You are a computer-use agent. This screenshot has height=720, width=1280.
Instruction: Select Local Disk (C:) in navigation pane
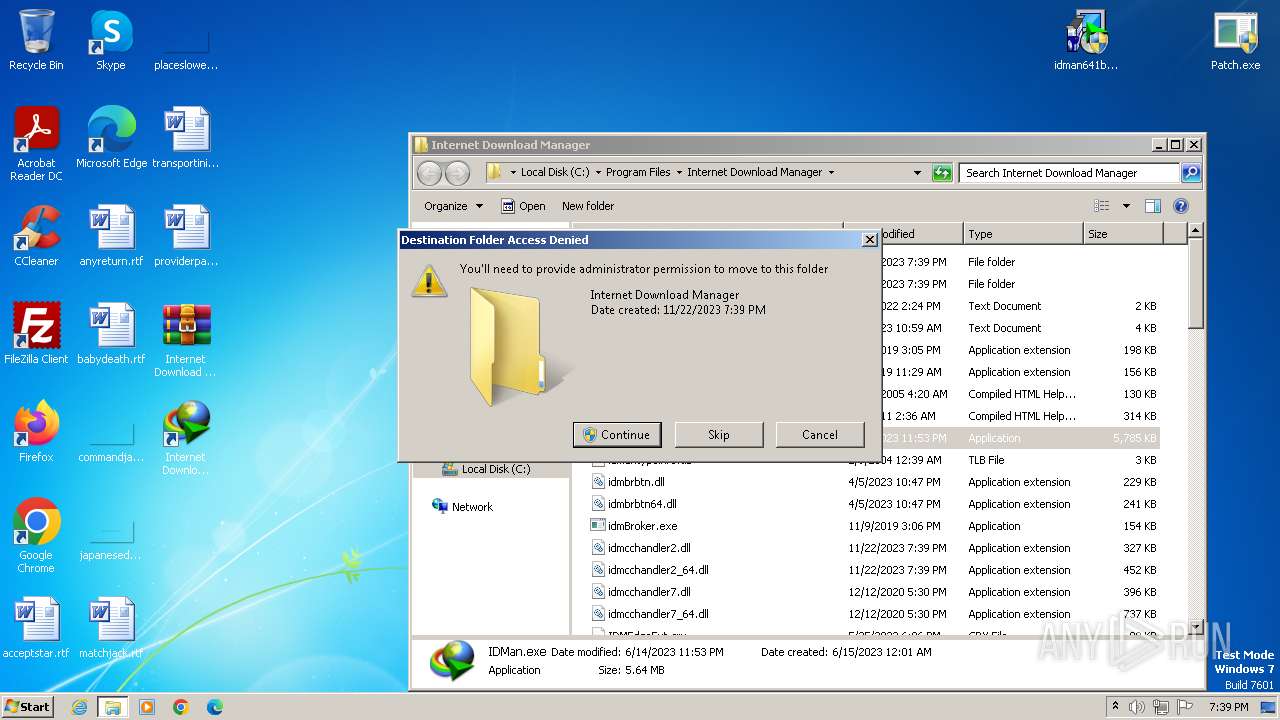coord(487,469)
